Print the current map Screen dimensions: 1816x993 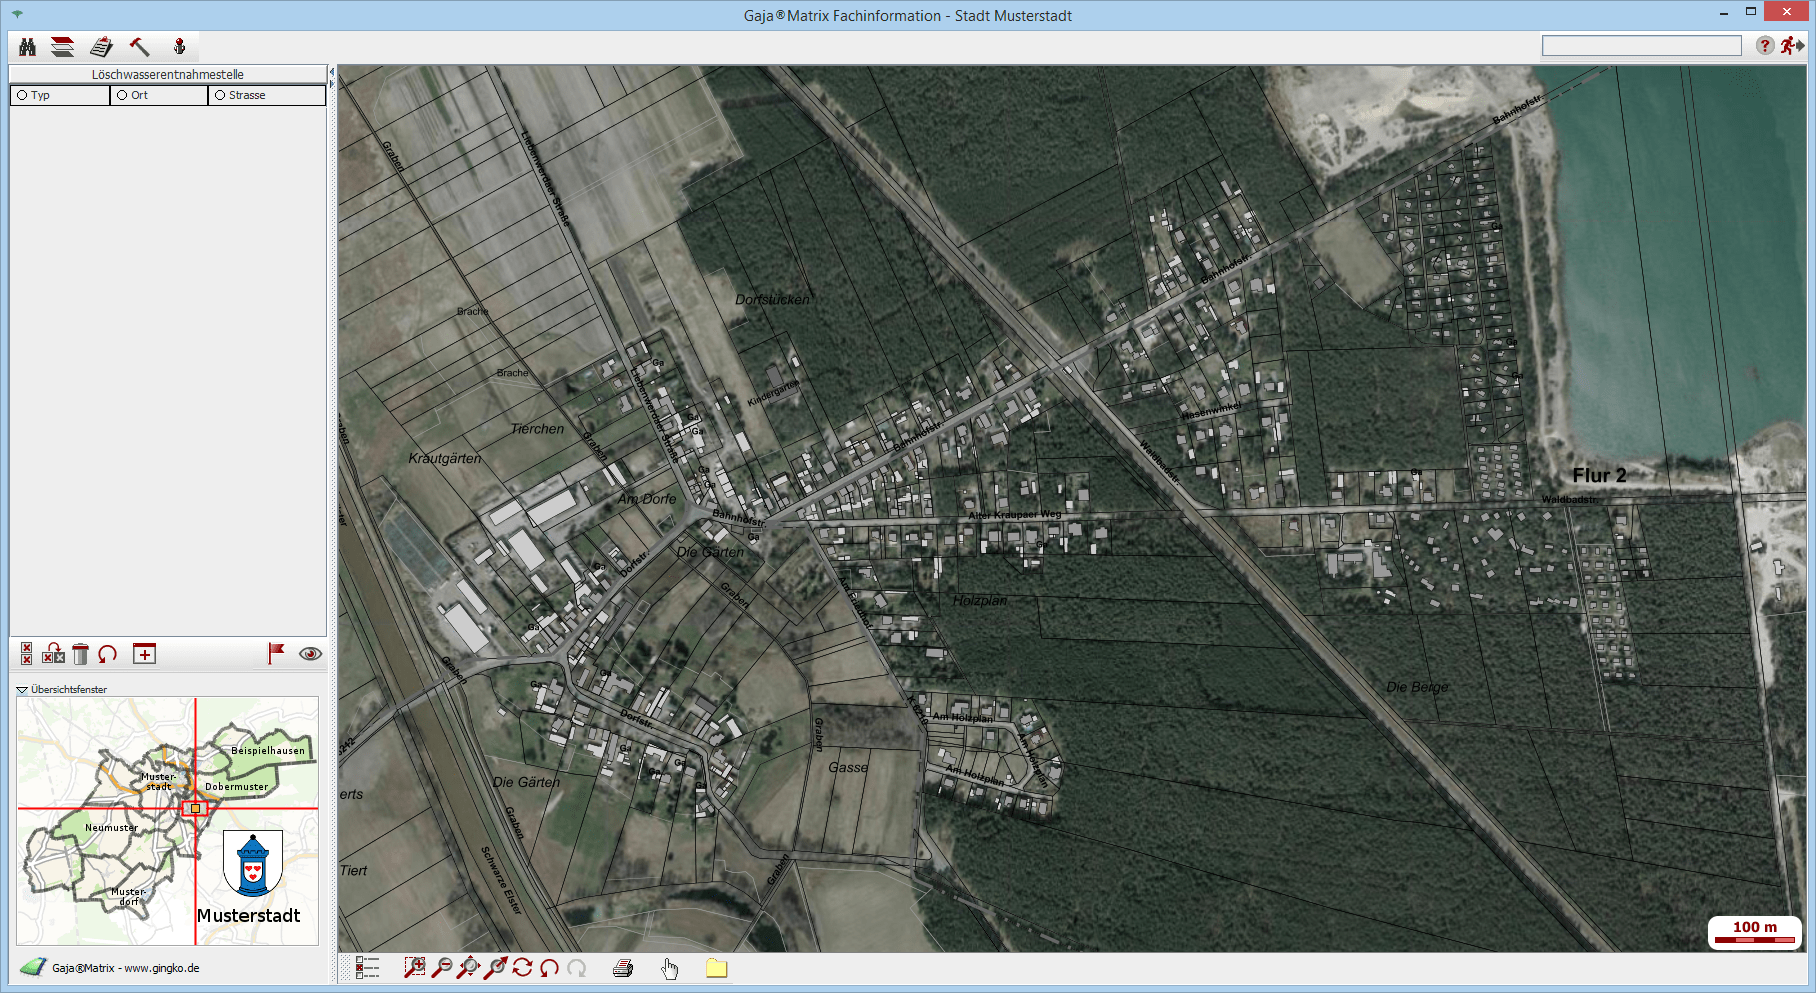(x=623, y=968)
